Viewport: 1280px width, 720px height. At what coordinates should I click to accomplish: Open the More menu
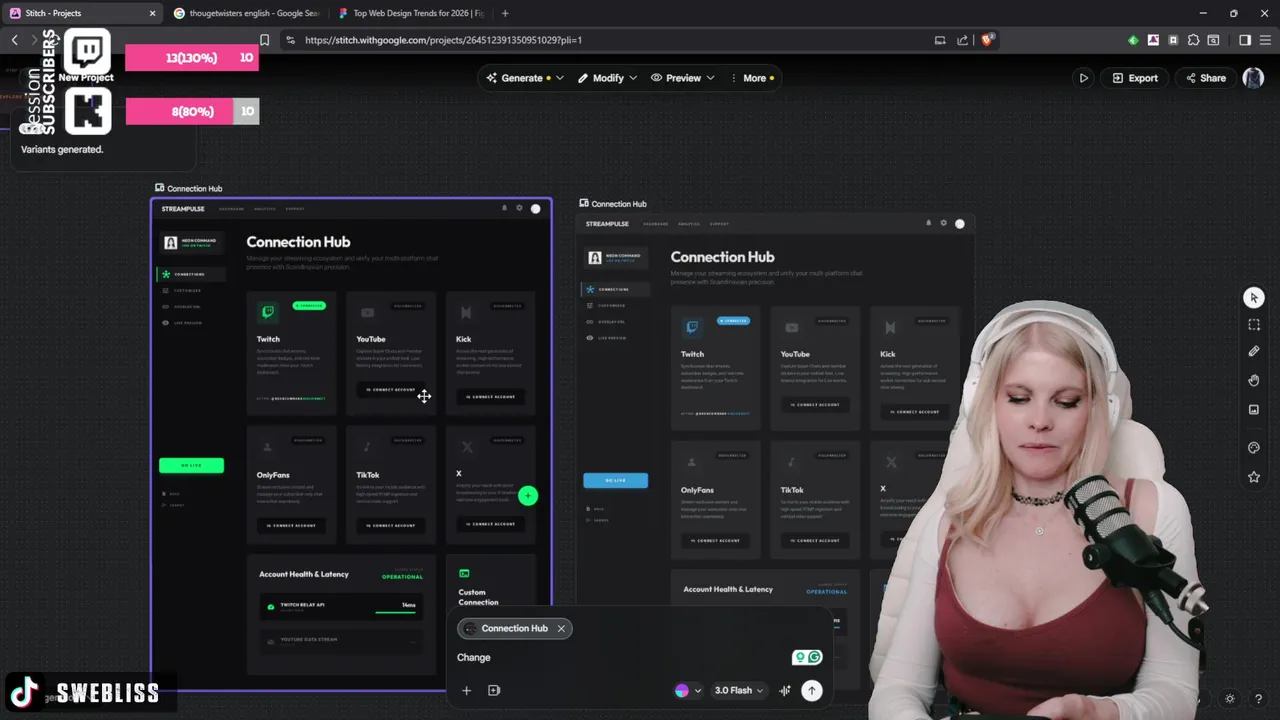click(x=752, y=78)
